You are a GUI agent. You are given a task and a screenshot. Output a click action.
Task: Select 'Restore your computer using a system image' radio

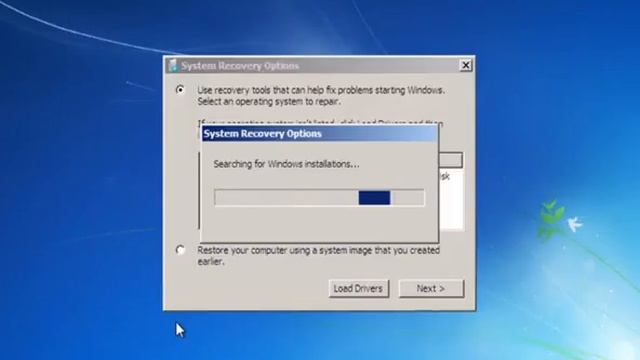pyautogui.click(x=180, y=249)
